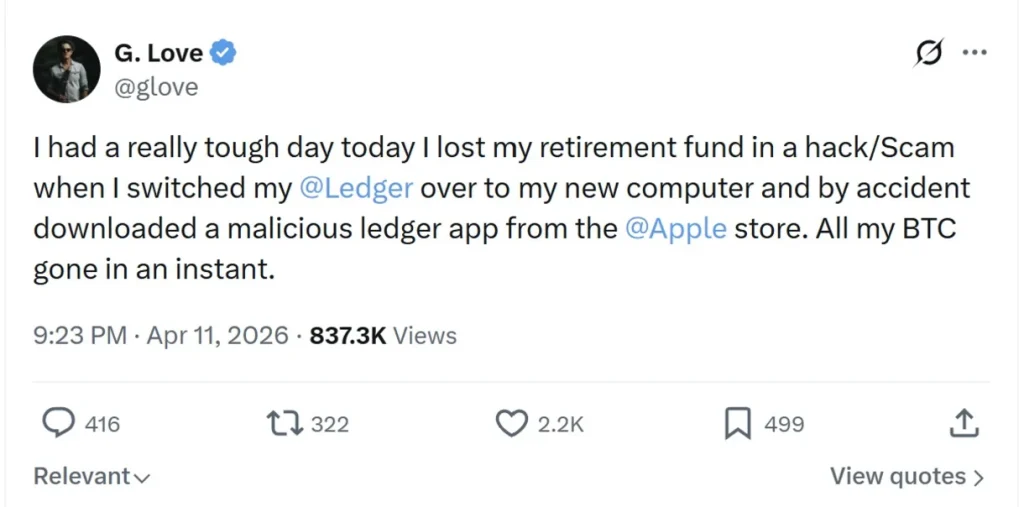This screenshot has height=507, width=1024.
Task: Open View quotes chevron link
Action: pos(907,477)
